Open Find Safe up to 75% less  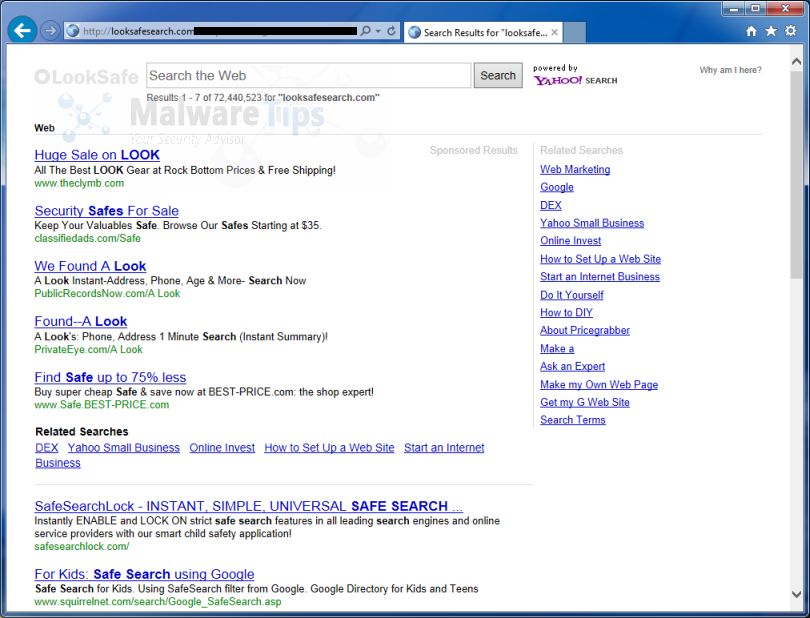coord(110,377)
